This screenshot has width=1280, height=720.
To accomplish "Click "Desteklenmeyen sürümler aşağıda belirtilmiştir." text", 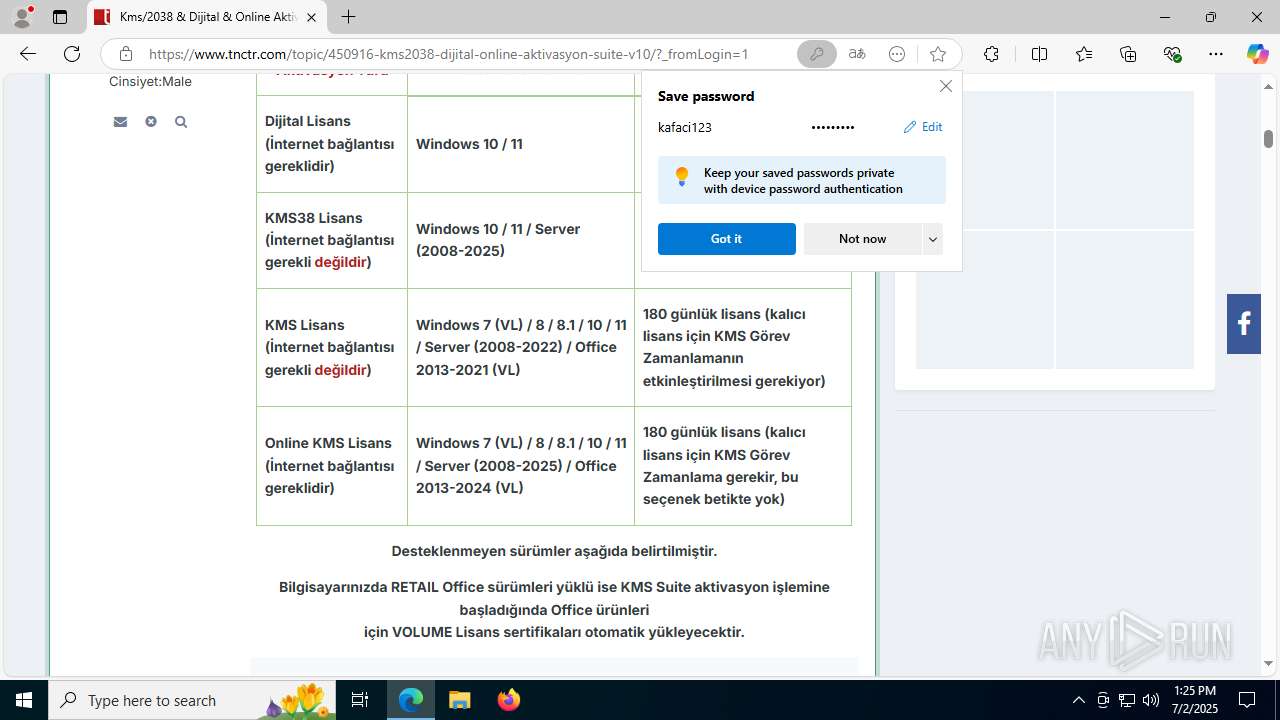I will click(554, 551).
